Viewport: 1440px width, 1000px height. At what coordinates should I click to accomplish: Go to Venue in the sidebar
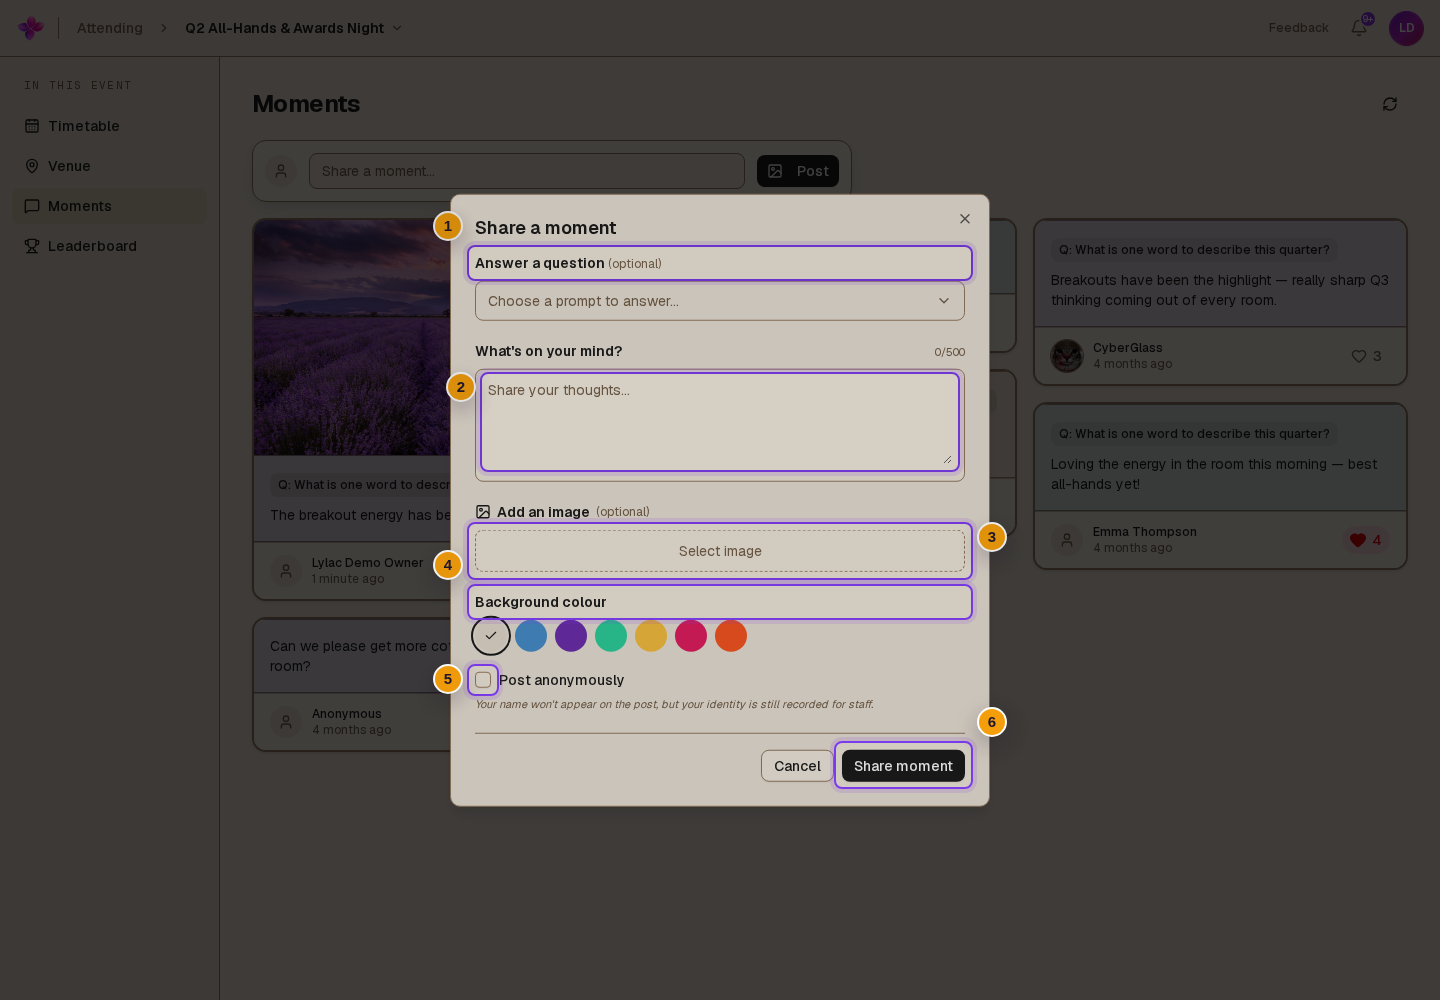point(110,166)
